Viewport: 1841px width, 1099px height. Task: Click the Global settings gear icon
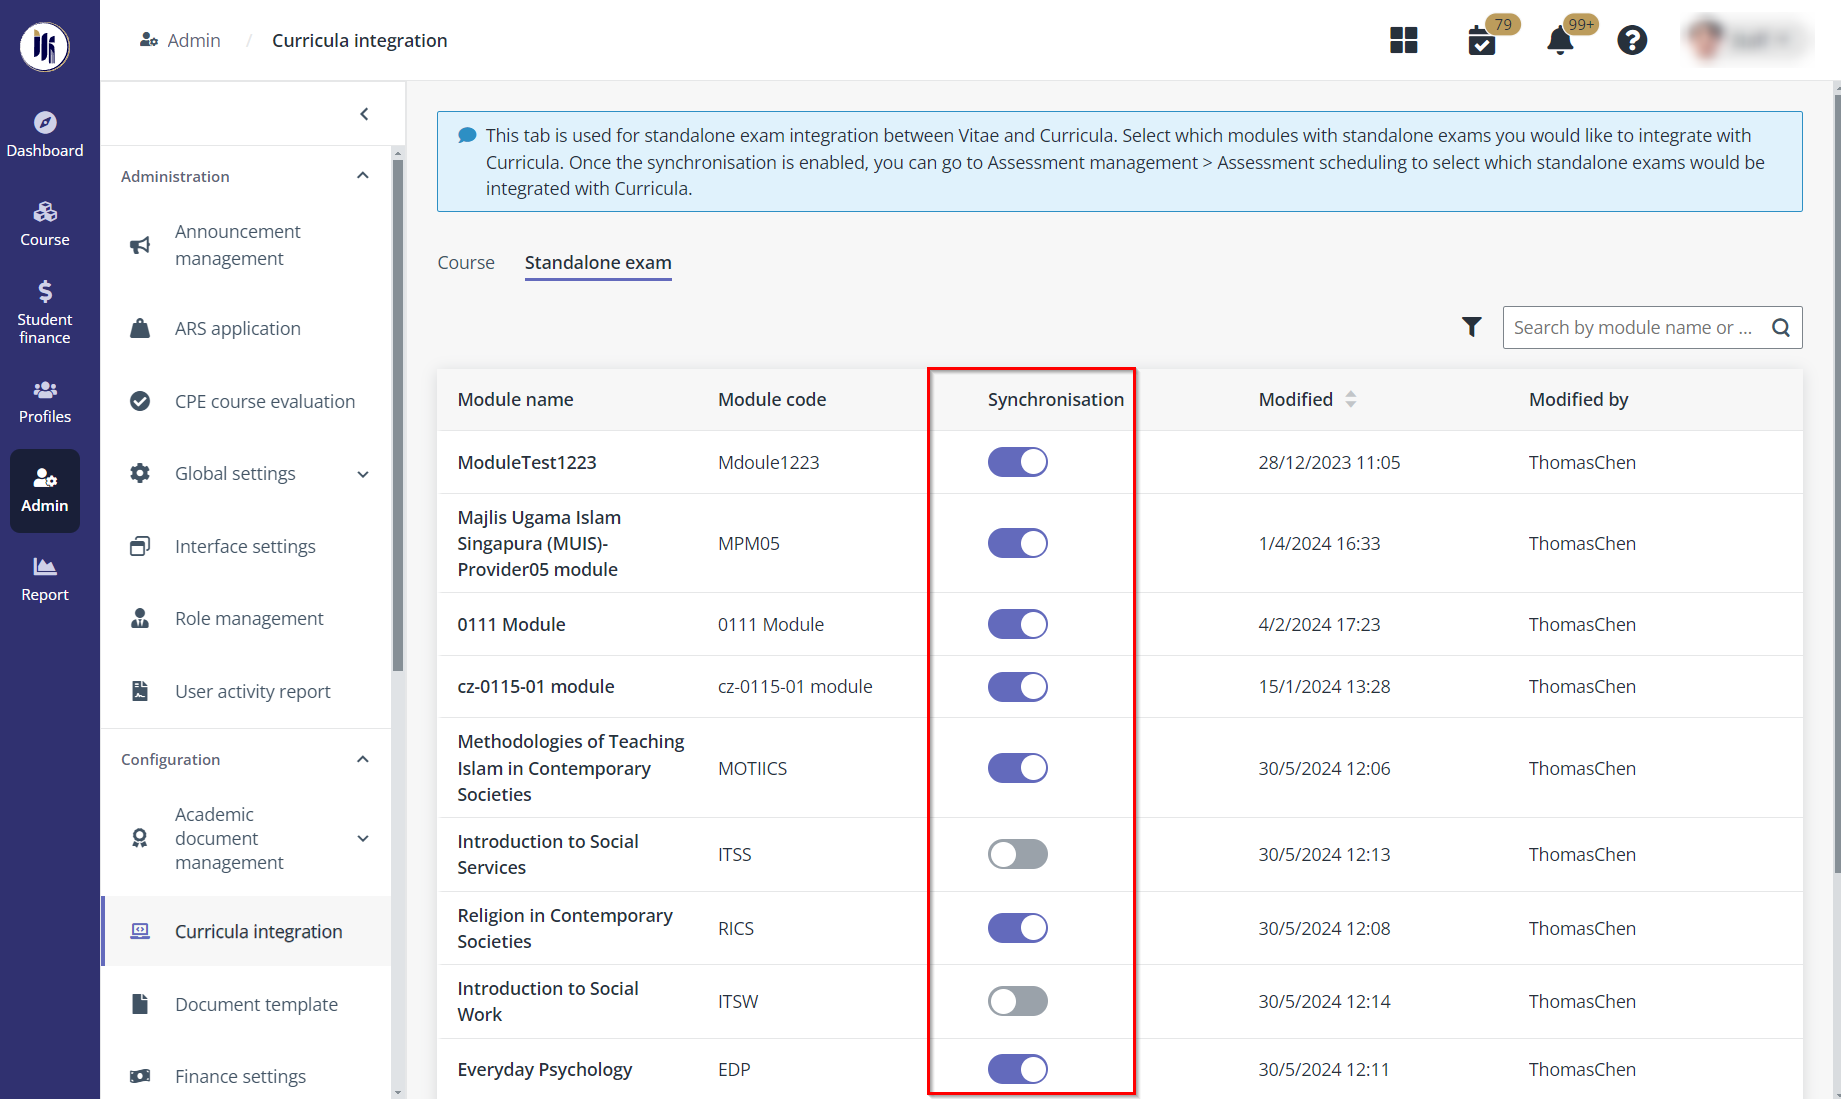click(140, 473)
